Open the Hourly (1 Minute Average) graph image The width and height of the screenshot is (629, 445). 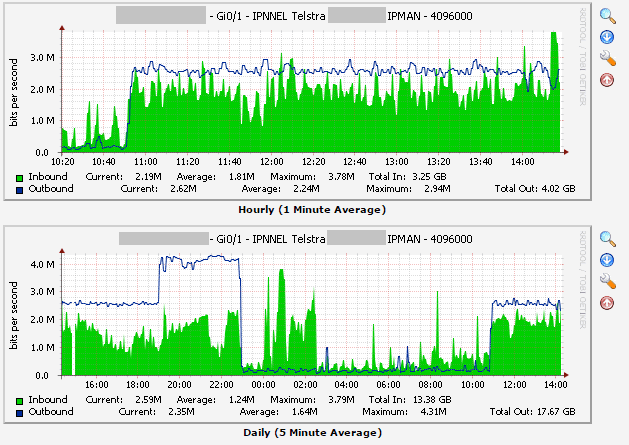pos(297,101)
